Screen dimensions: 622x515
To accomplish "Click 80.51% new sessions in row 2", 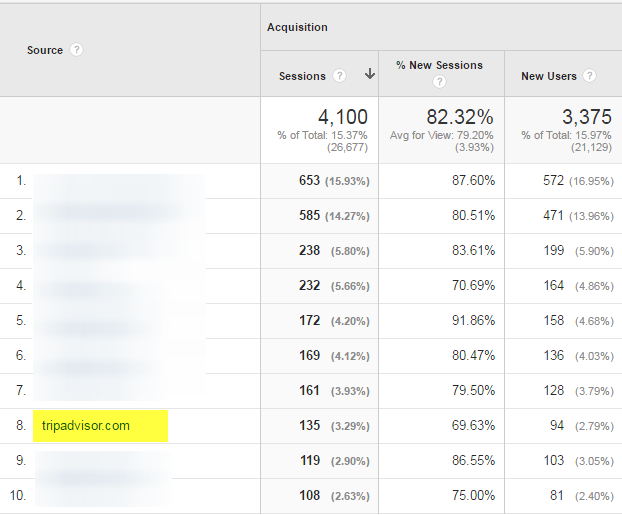I will [x=473, y=215].
